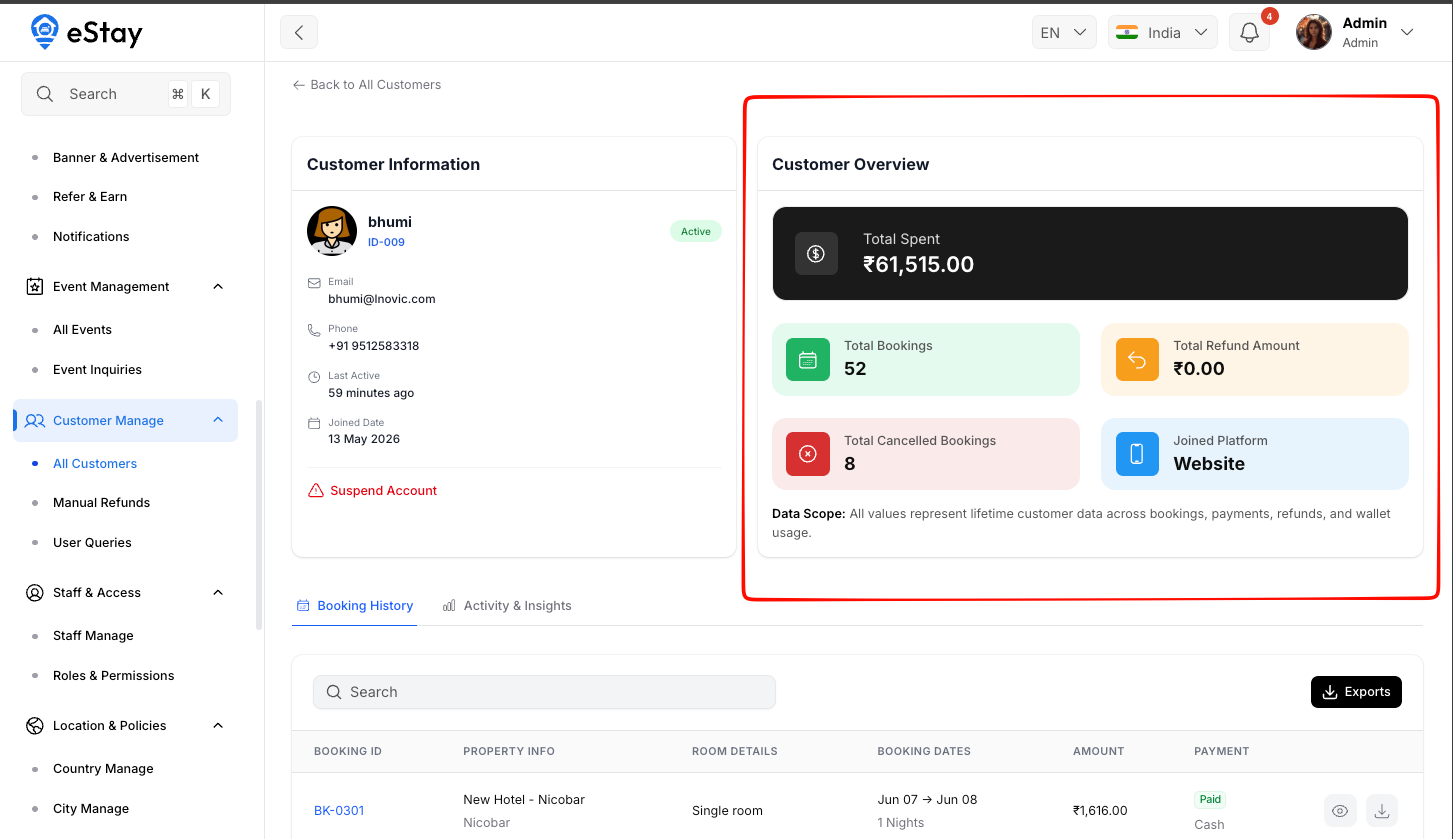
Task: Click the Customer Manage people icon
Action: [34, 421]
